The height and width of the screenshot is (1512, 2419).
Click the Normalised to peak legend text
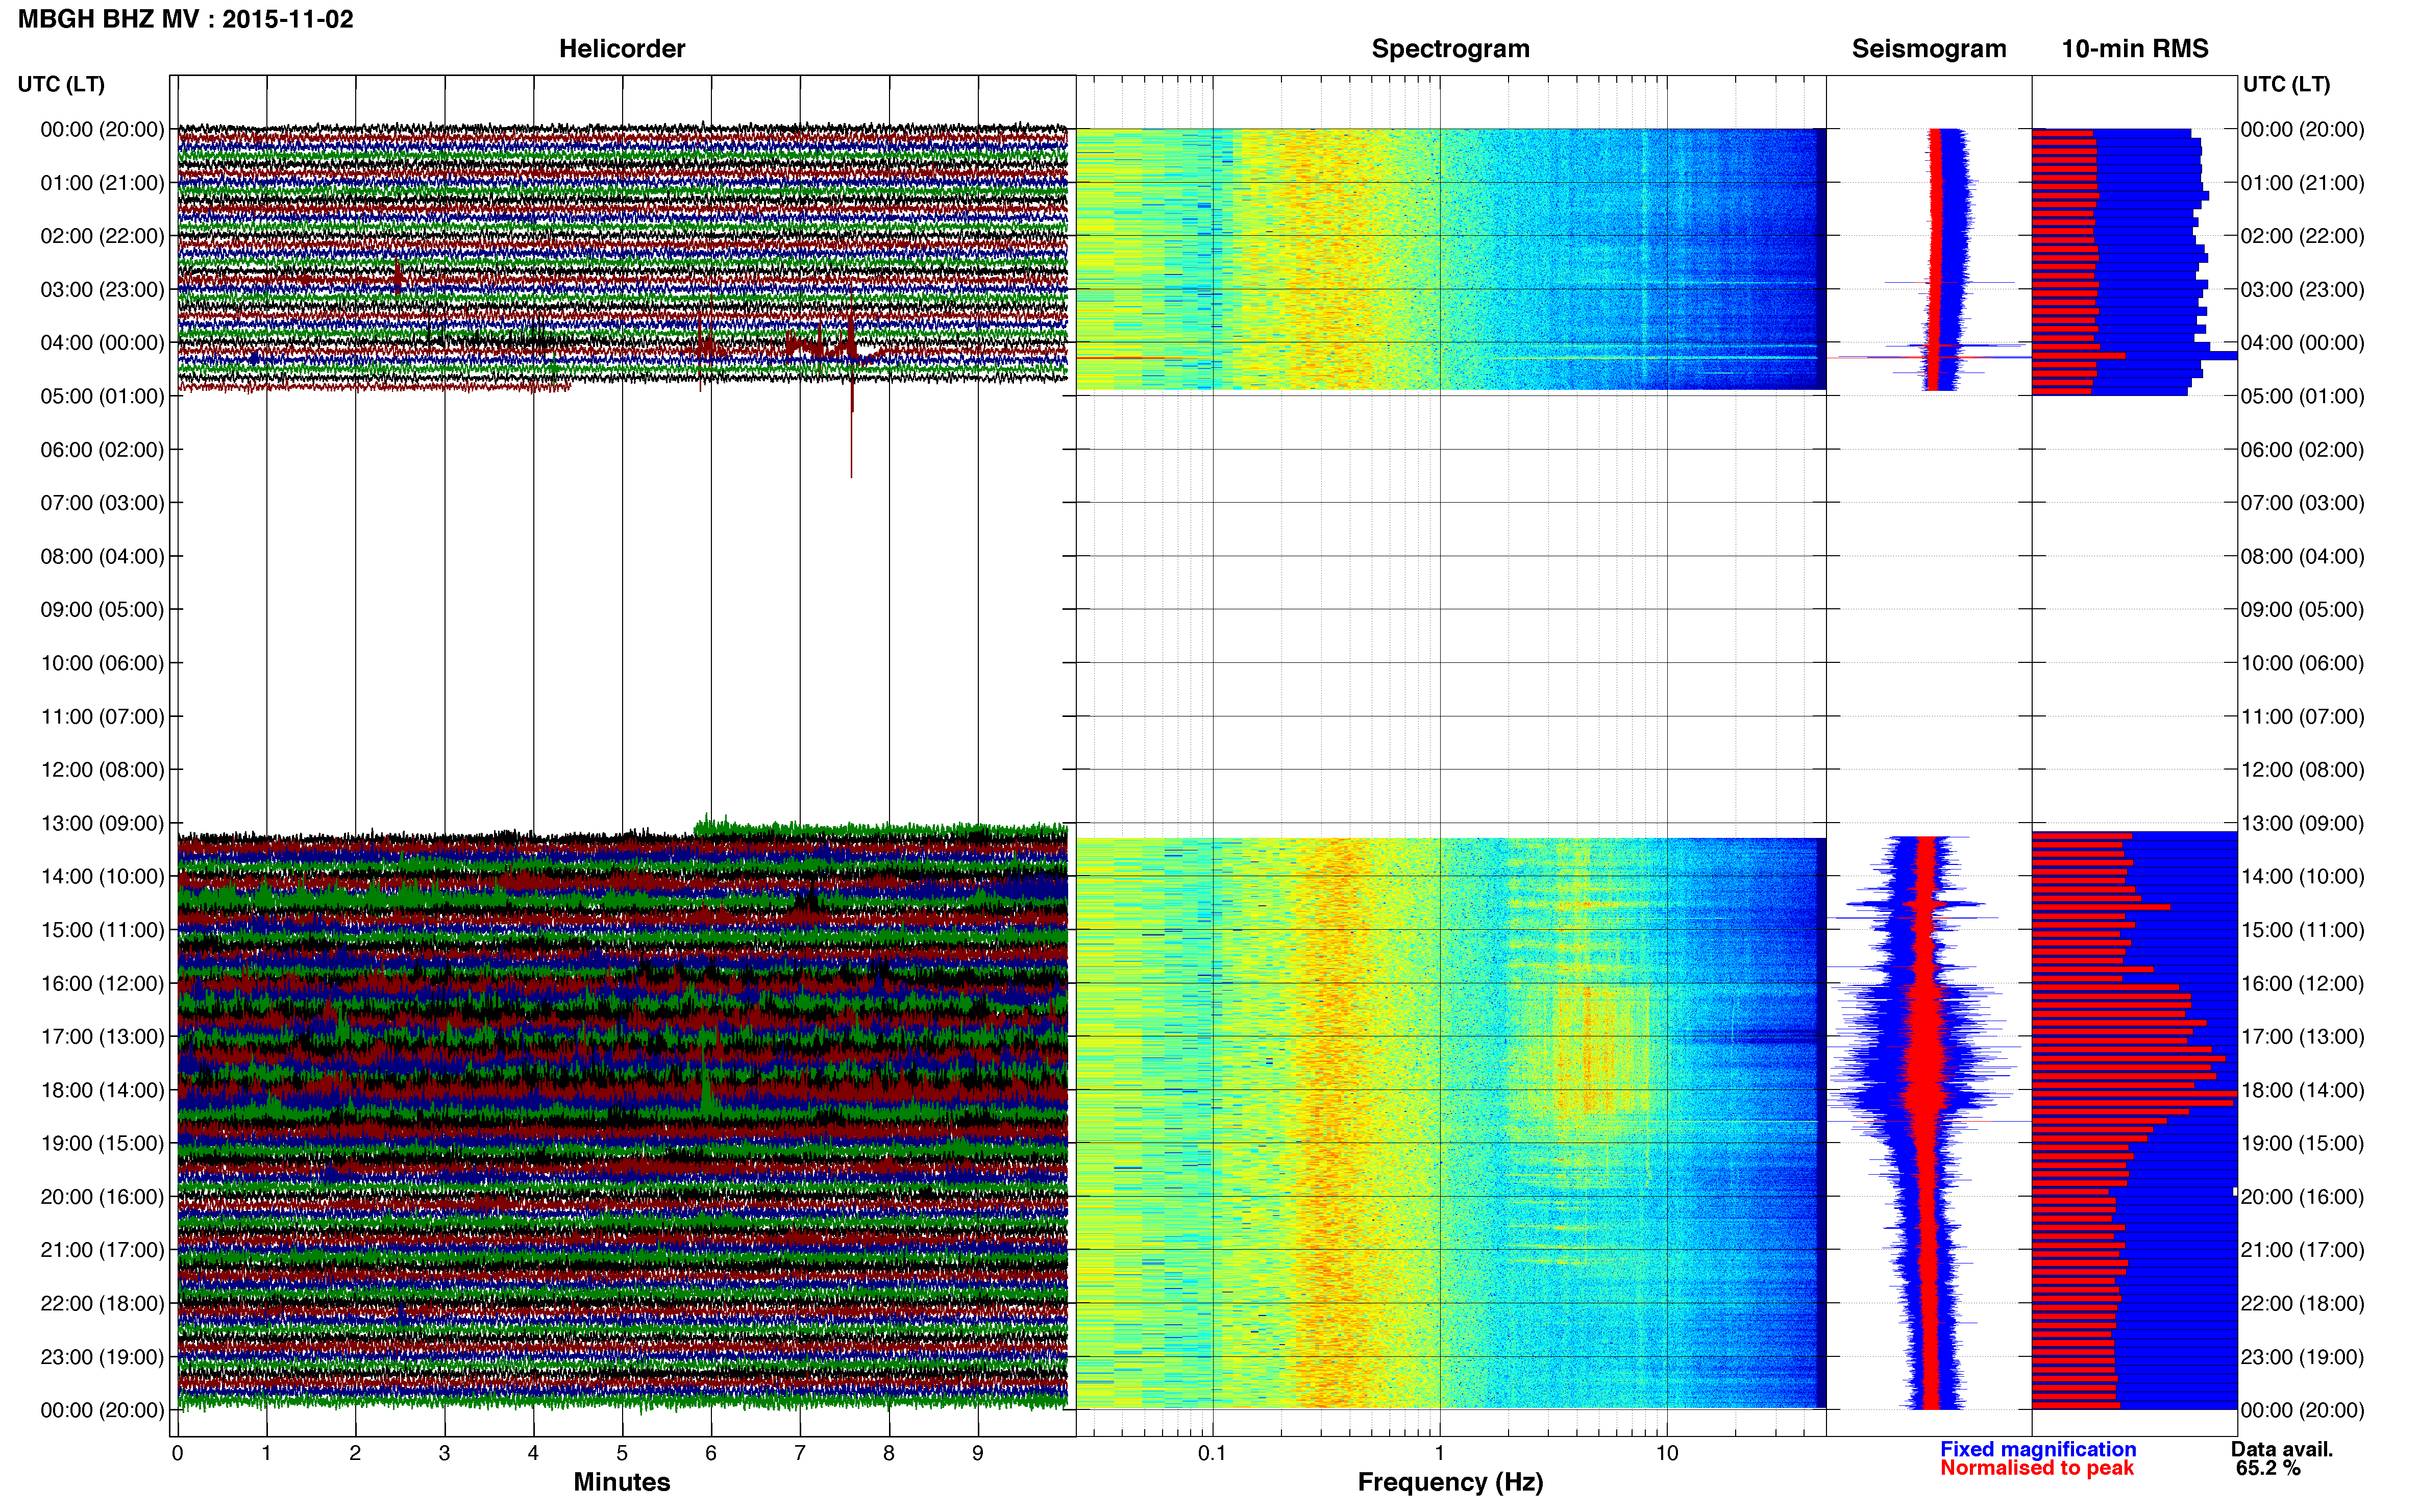click(2037, 1468)
